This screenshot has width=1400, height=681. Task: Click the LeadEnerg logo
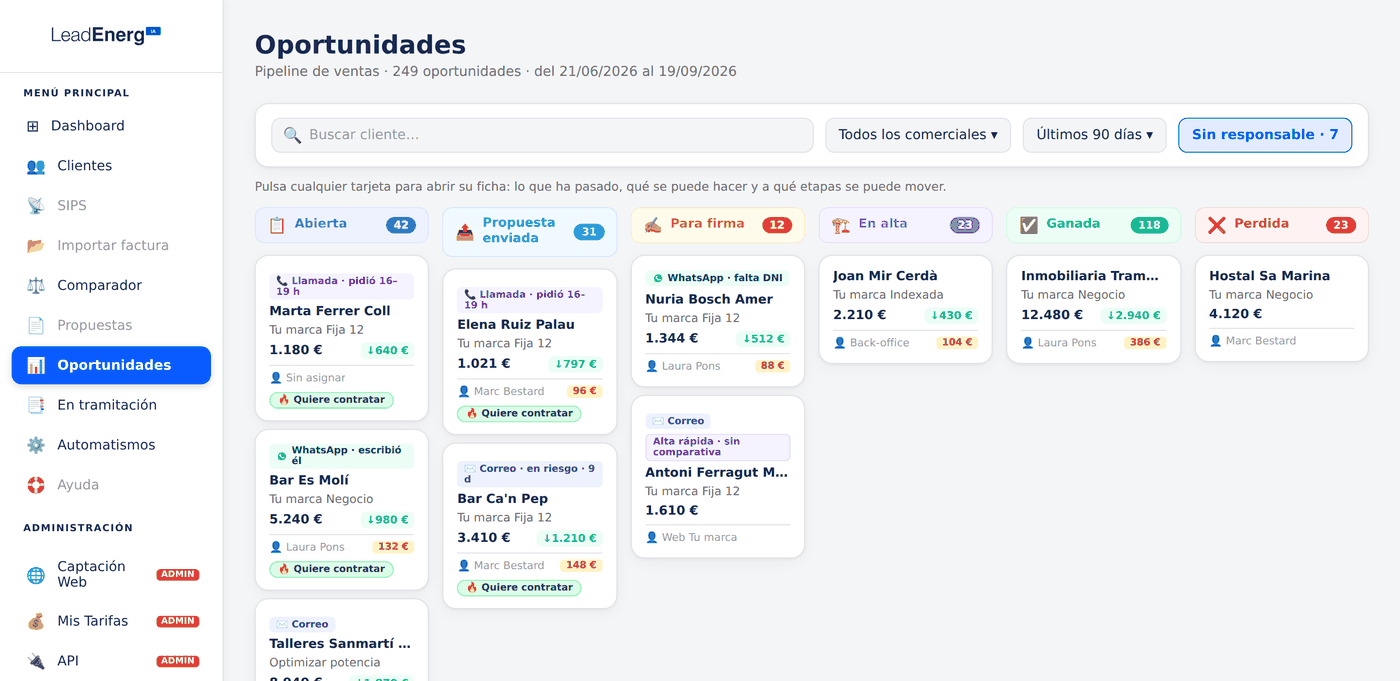pos(106,35)
